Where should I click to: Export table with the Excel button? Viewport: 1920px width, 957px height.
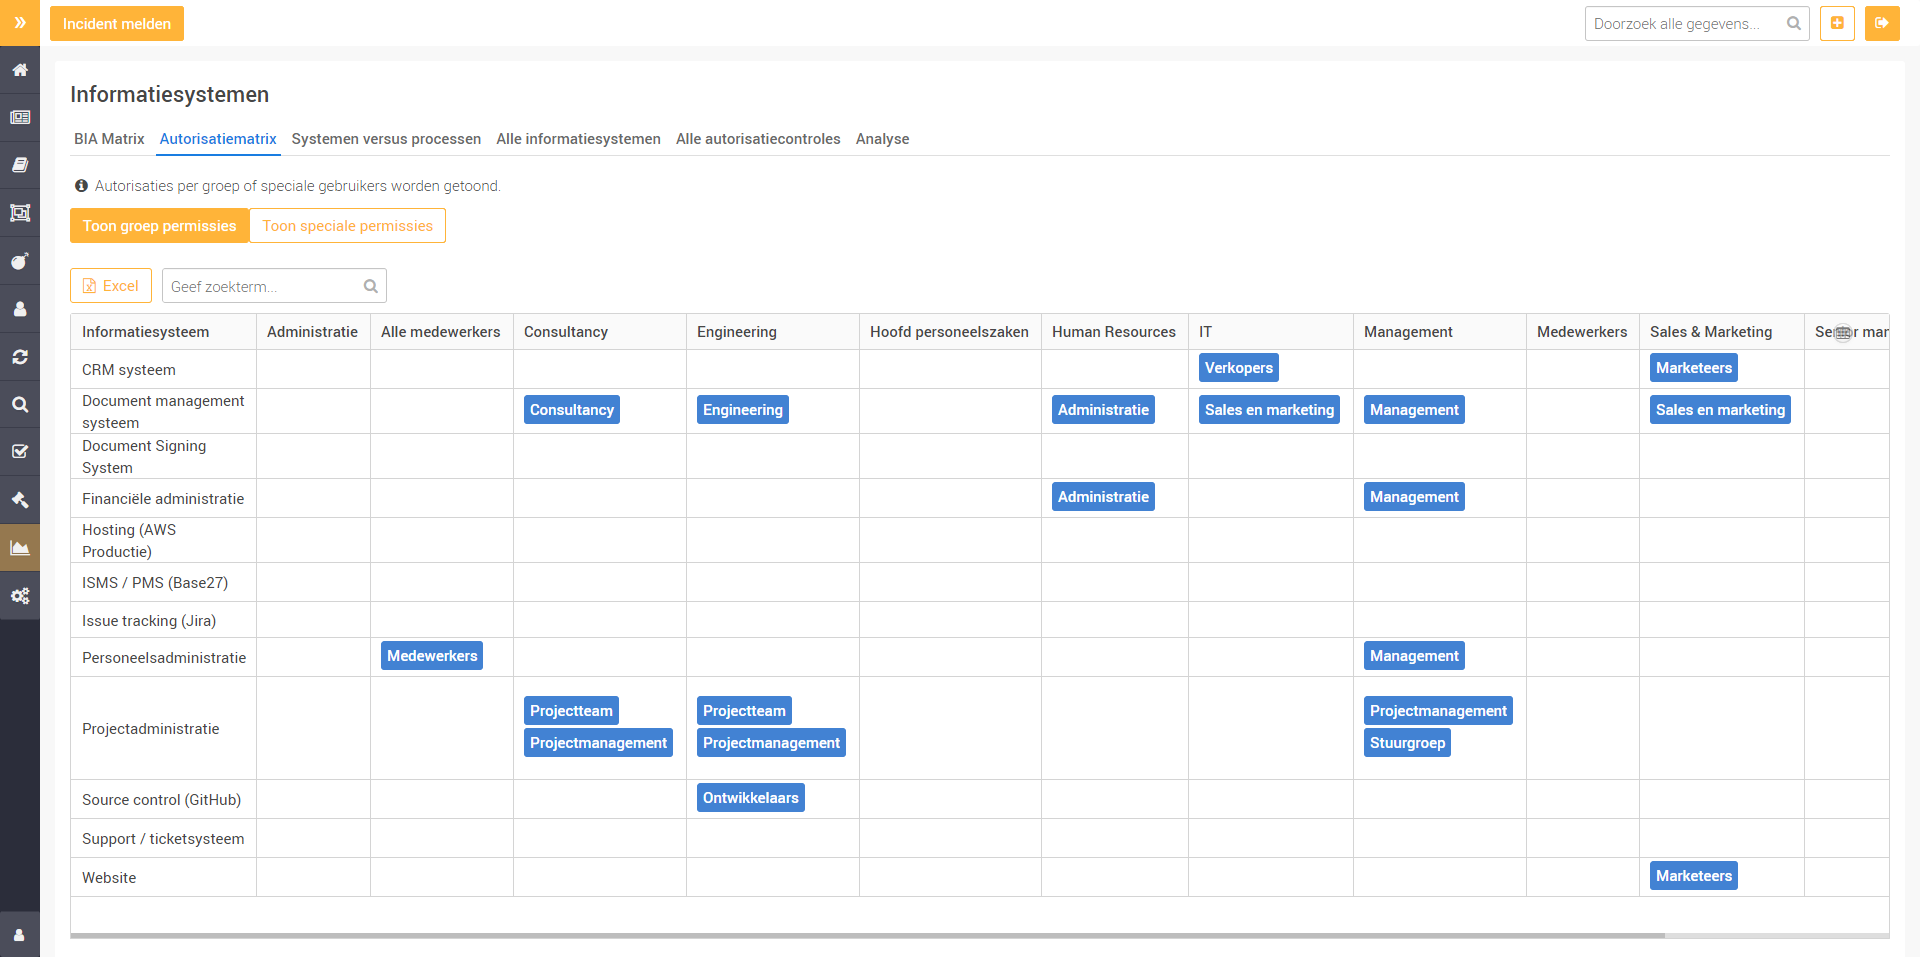(x=111, y=286)
